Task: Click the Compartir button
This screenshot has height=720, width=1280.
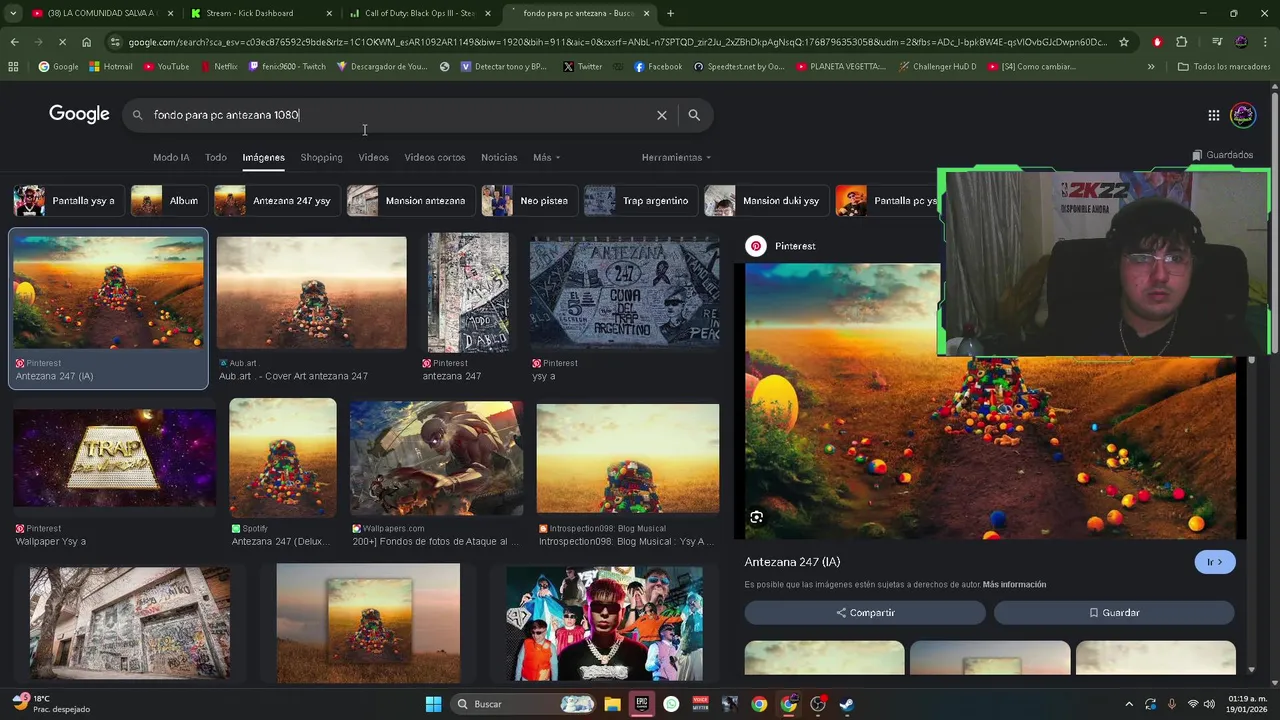Action: coord(865,612)
